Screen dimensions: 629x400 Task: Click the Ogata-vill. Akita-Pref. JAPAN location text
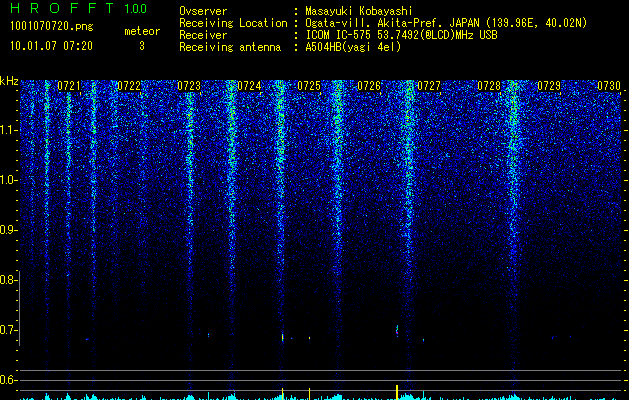[446, 23]
